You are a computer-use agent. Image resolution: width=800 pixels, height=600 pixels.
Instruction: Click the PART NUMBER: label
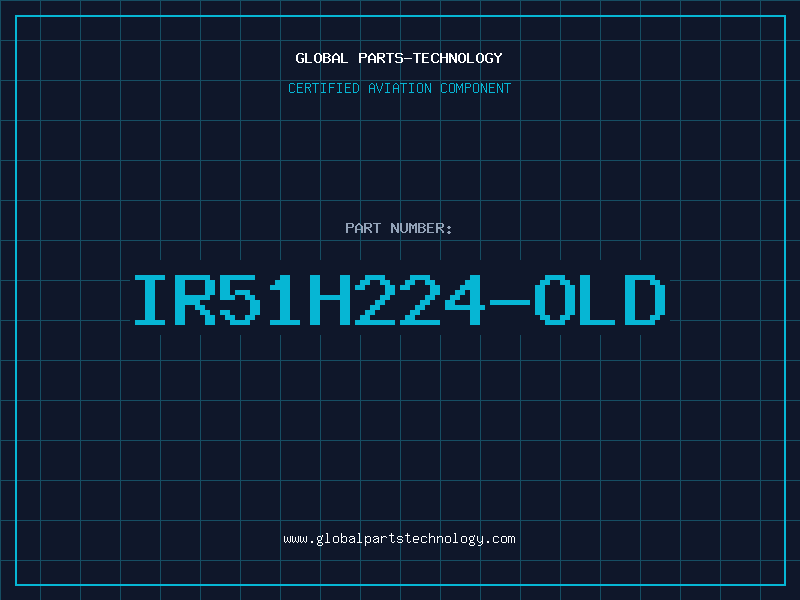pos(399,228)
